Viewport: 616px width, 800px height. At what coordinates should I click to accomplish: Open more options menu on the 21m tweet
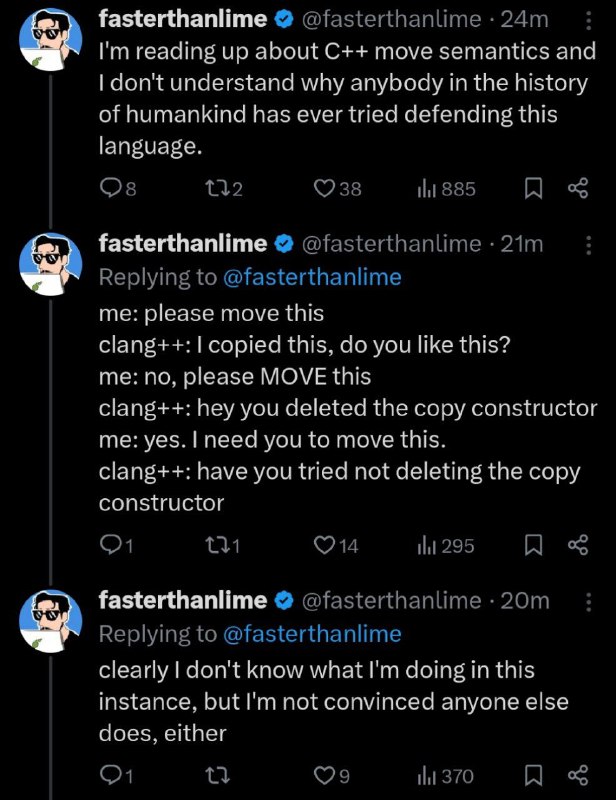(x=588, y=245)
